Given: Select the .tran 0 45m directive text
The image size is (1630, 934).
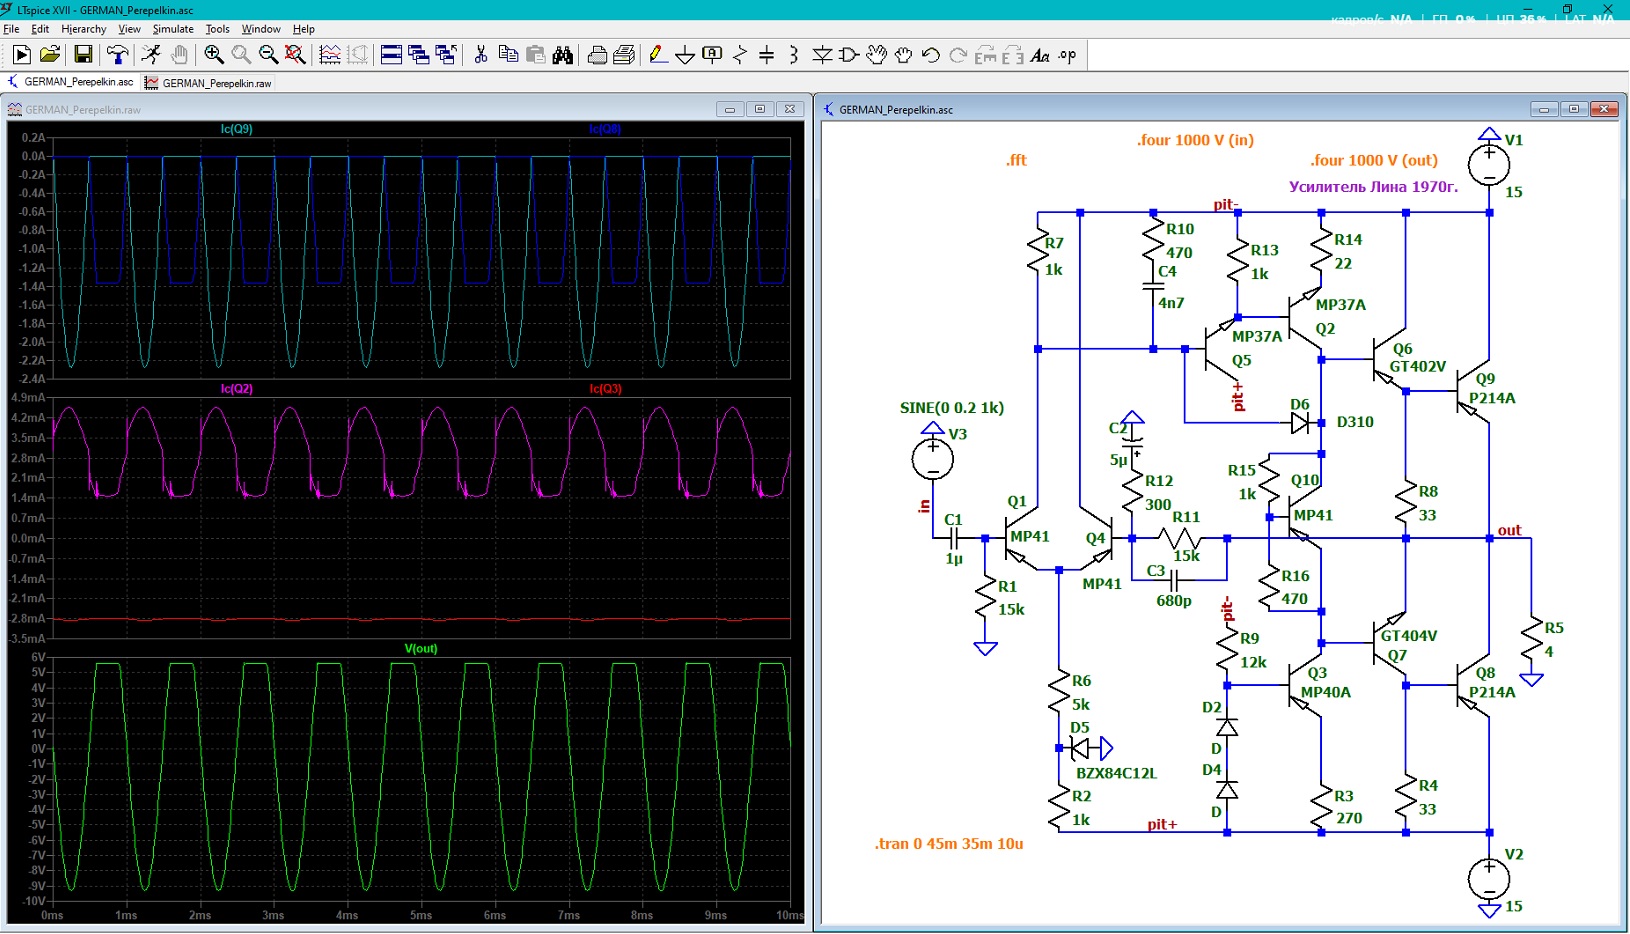Looking at the screenshot, I should (949, 843).
